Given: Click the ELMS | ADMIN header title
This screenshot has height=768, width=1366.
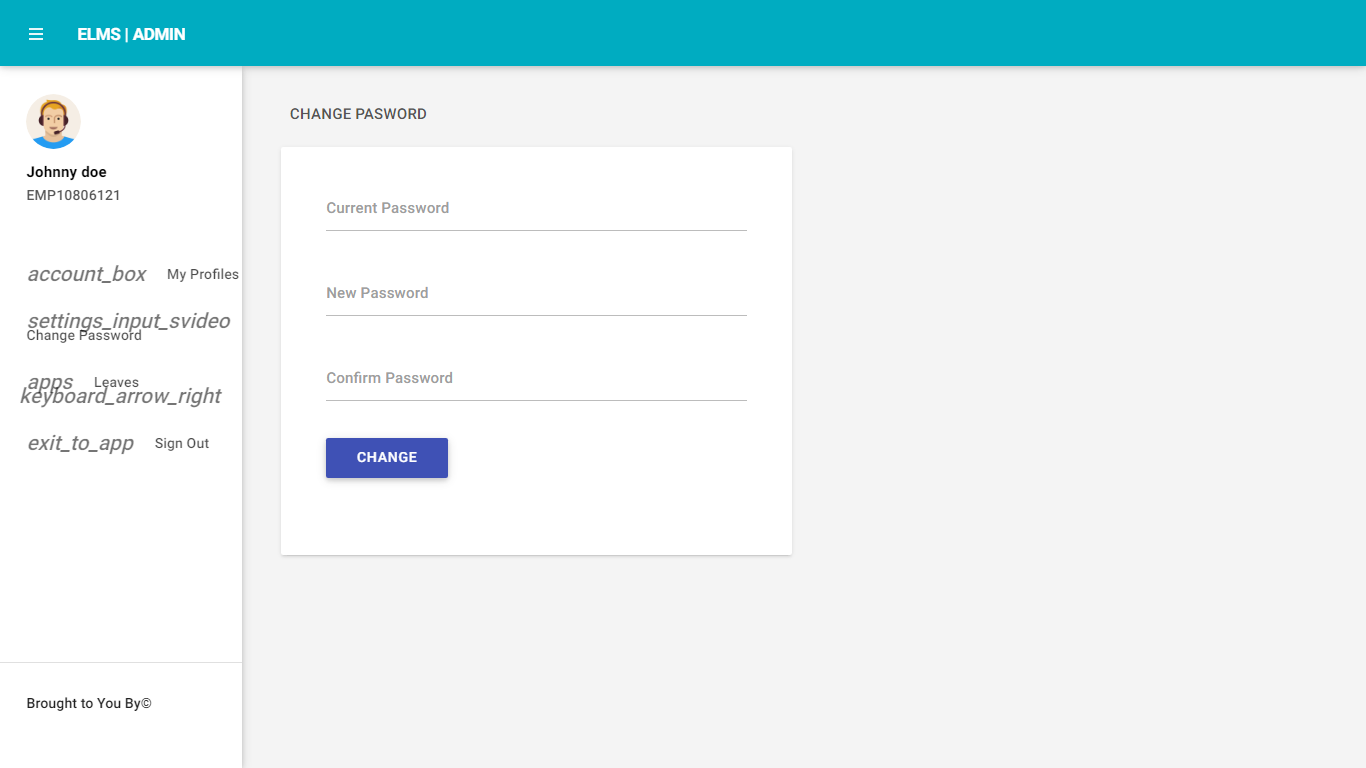Looking at the screenshot, I should pos(131,33).
